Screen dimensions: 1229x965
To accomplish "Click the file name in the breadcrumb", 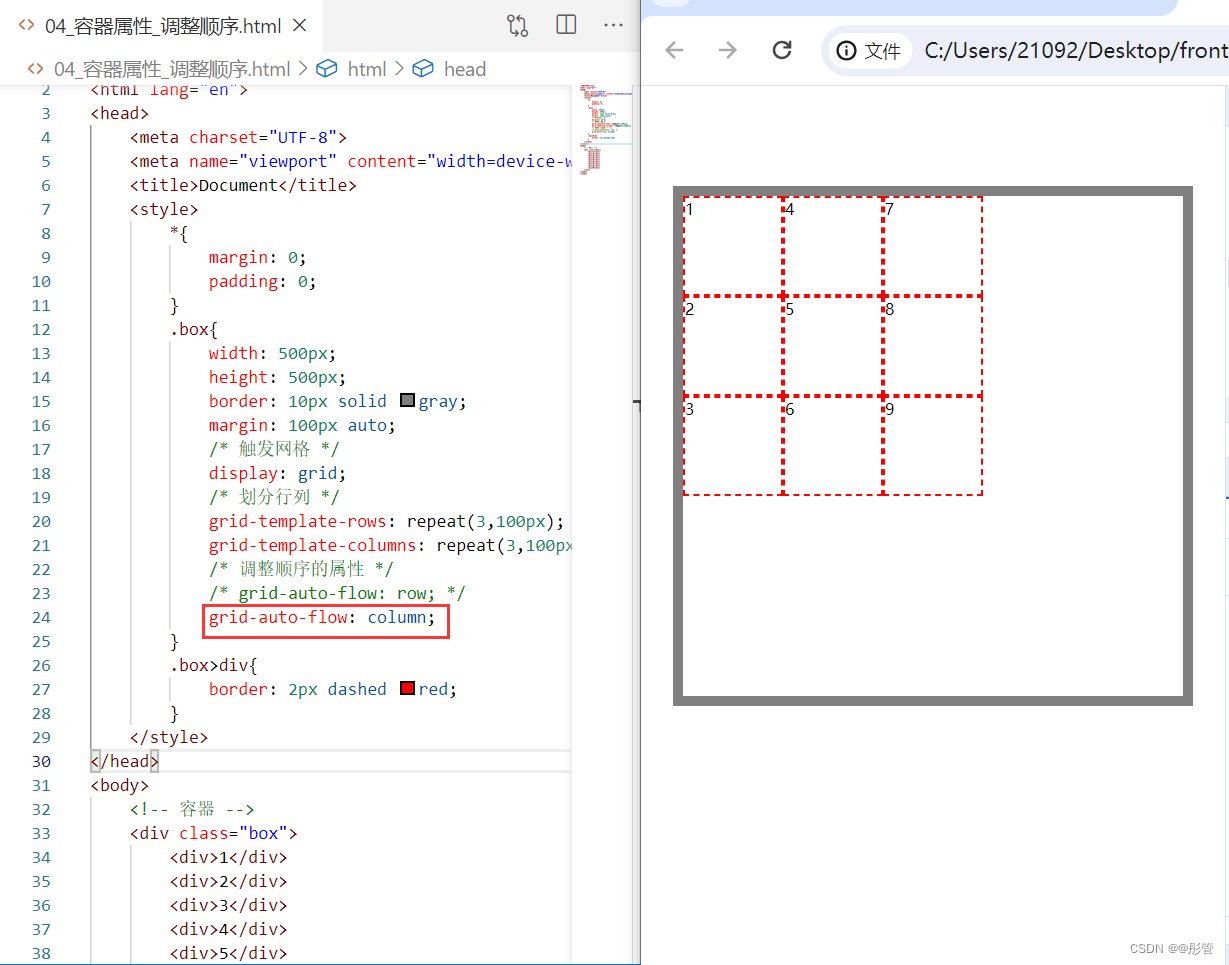I will [172, 69].
